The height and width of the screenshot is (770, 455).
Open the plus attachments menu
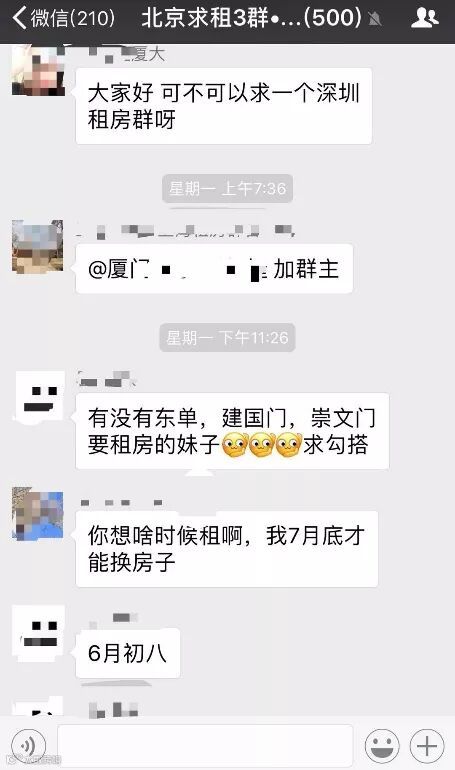(427, 745)
